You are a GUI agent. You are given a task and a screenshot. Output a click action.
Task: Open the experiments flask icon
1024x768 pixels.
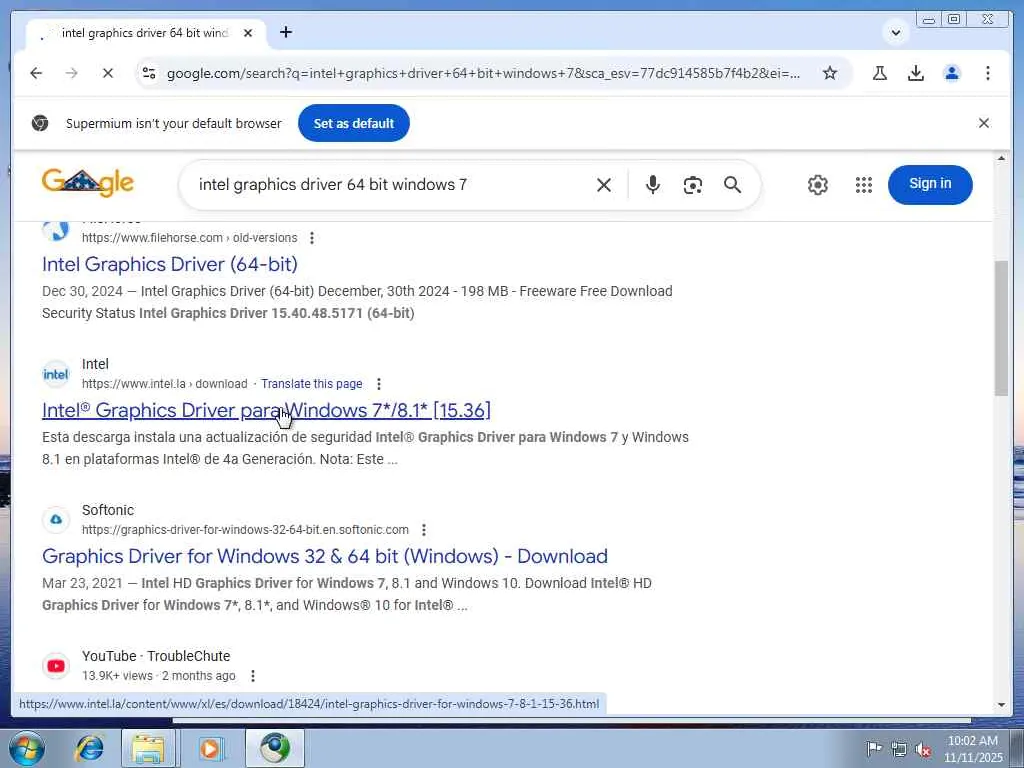[880, 73]
